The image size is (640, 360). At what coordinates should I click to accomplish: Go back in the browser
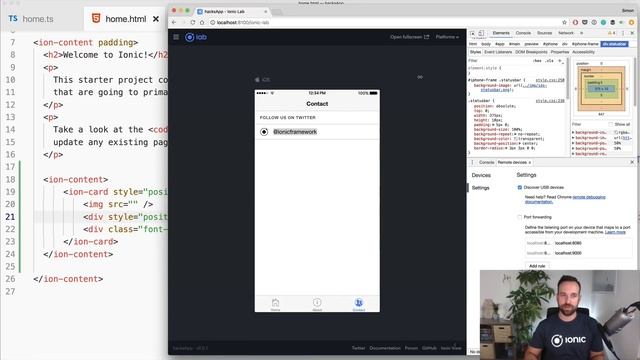pyautogui.click(x=174, y=22)
